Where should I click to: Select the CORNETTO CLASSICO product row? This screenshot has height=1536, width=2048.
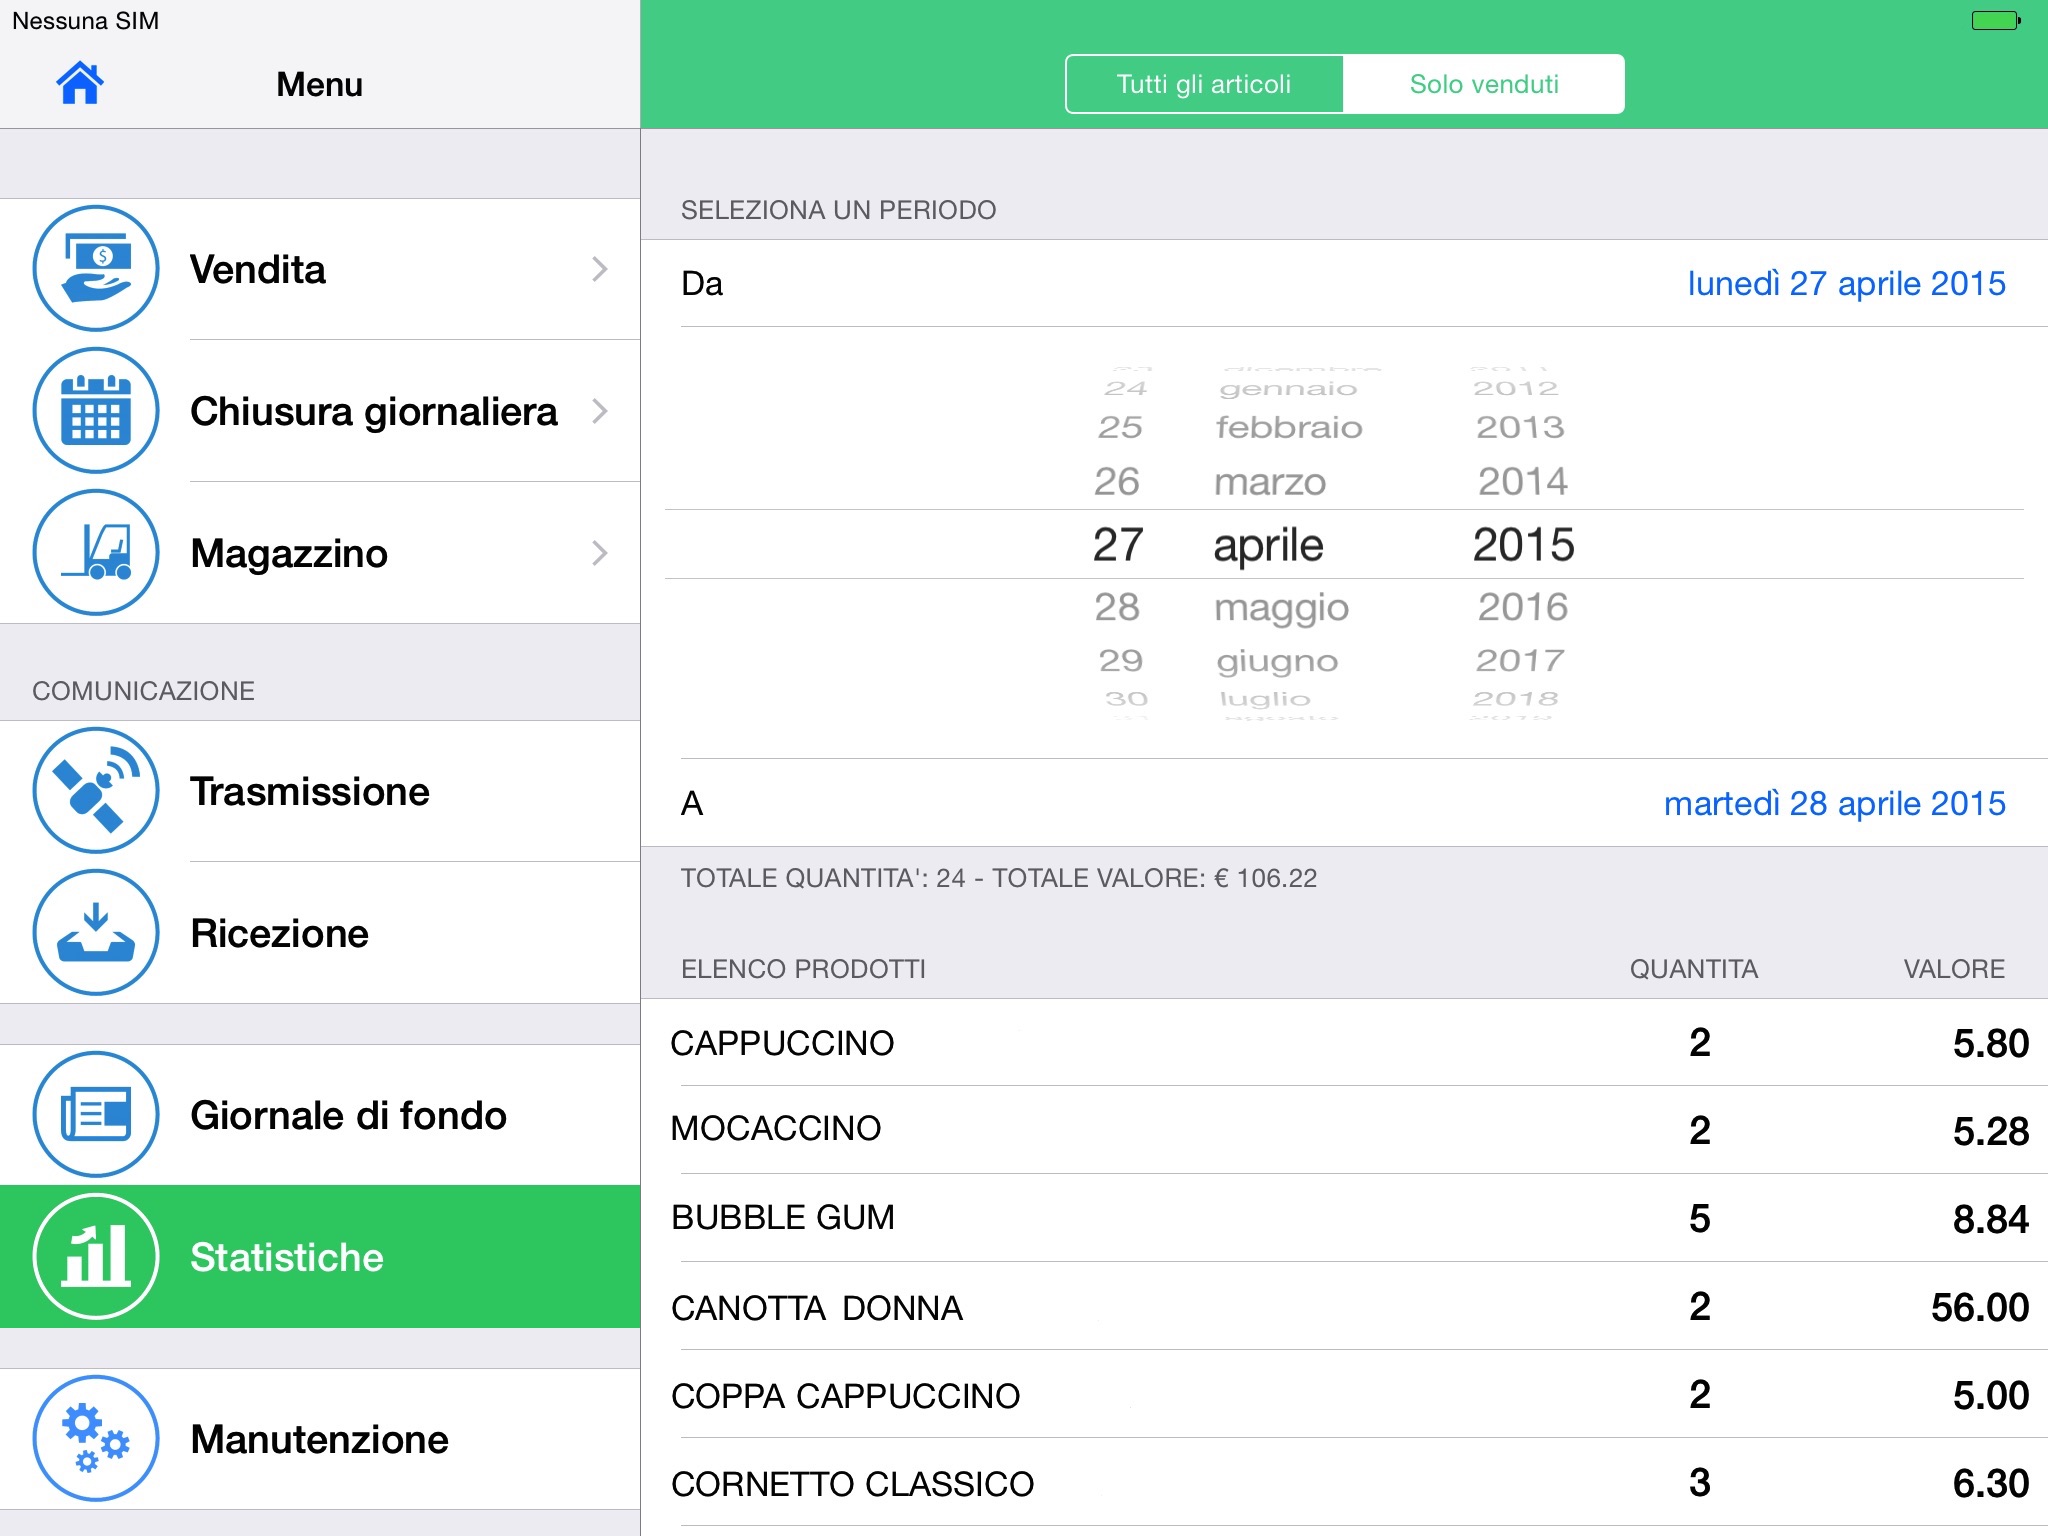1344,1482
